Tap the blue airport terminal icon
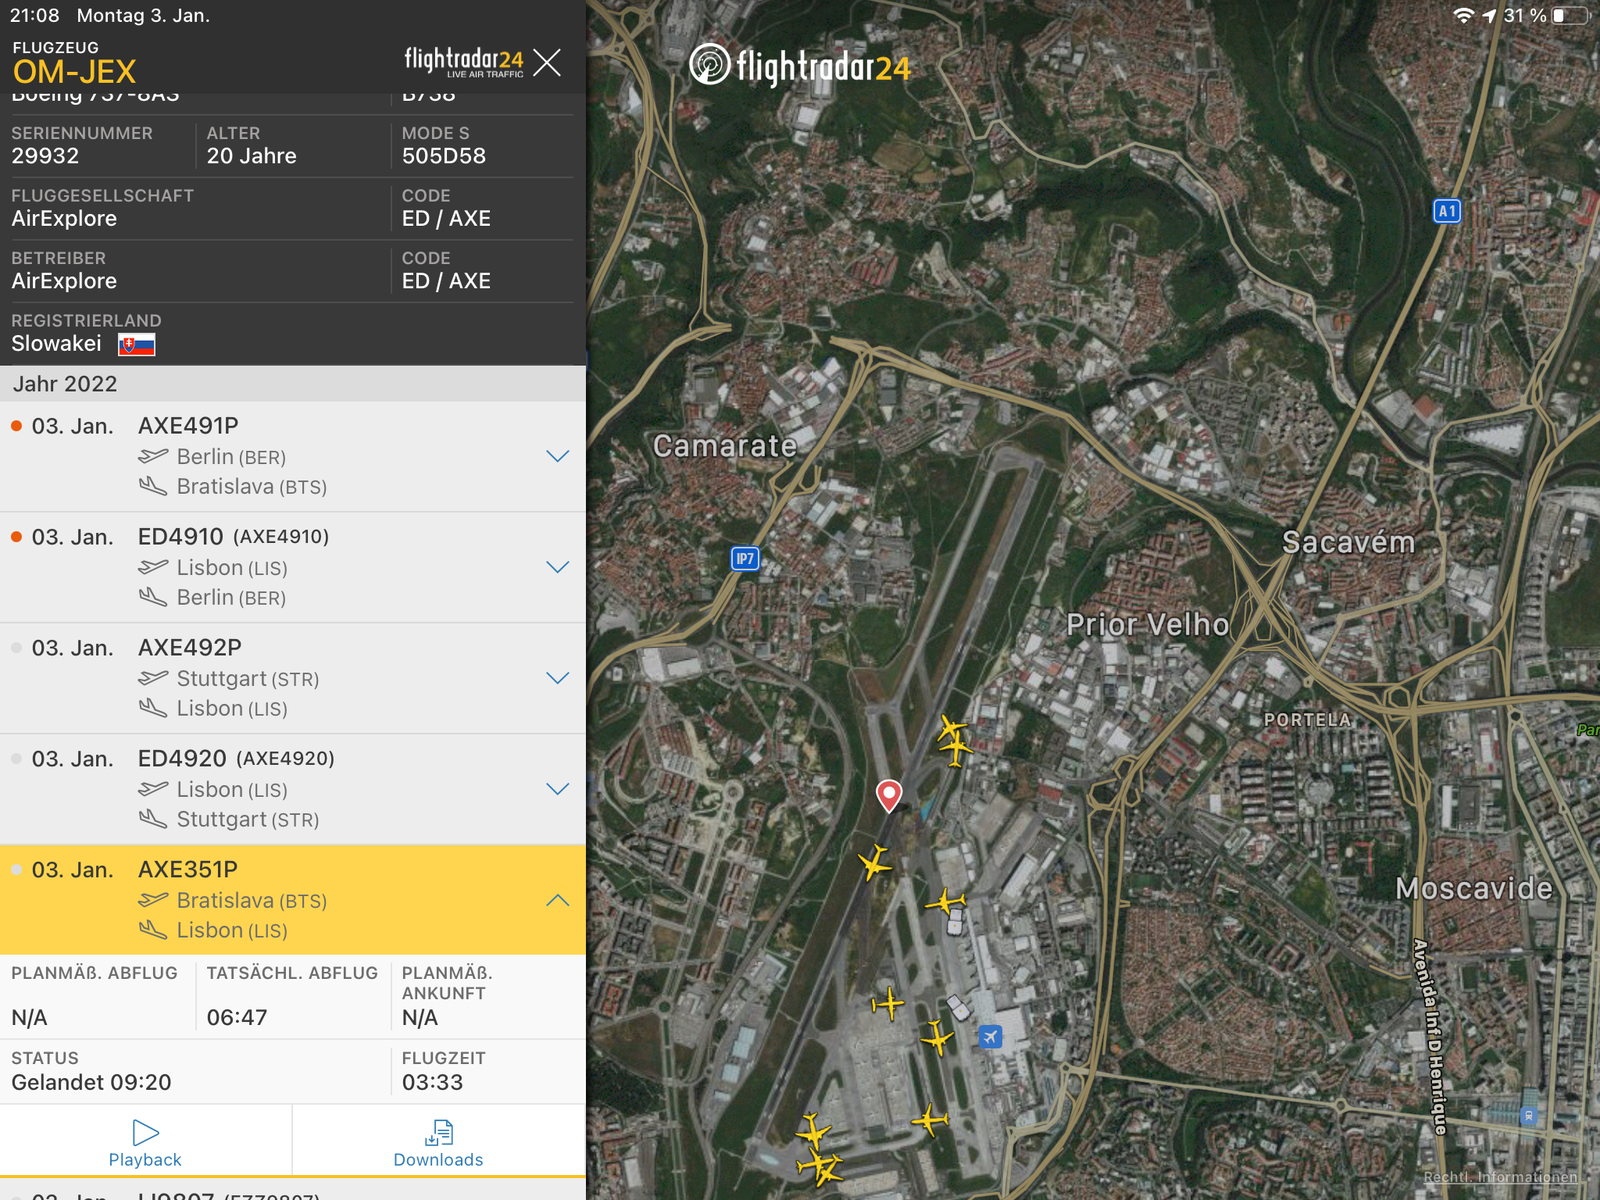The width and height of the screenshot is (1600, 1200). (x=990, y=1036)
